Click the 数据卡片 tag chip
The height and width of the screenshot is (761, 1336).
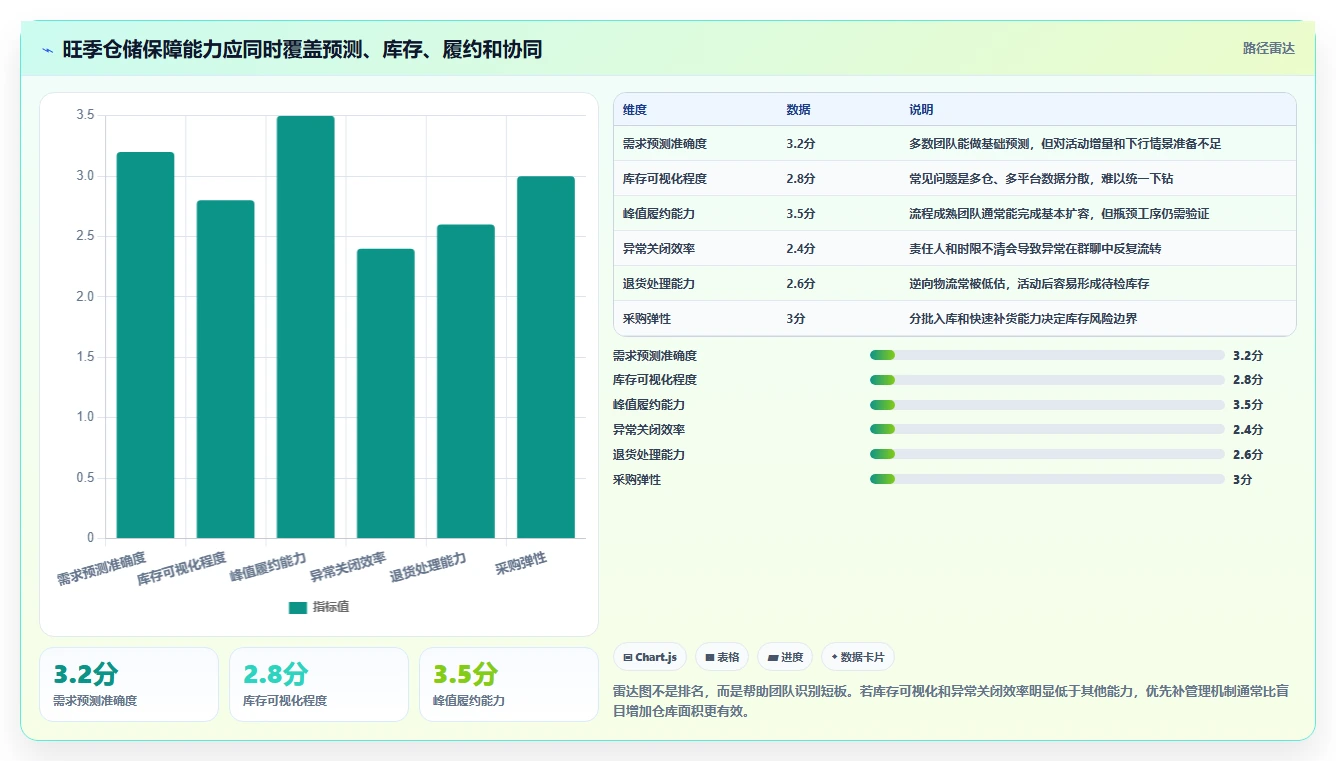858,657
